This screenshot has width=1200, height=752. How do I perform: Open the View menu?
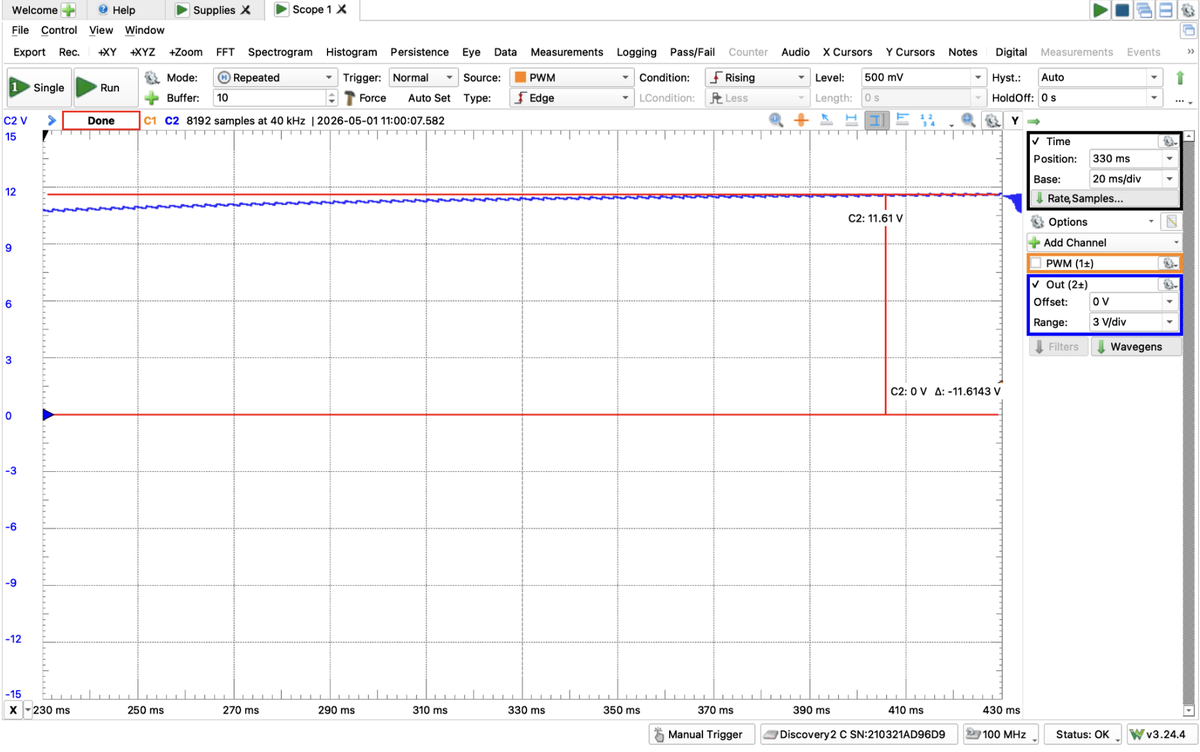click(x=101, y=30)
